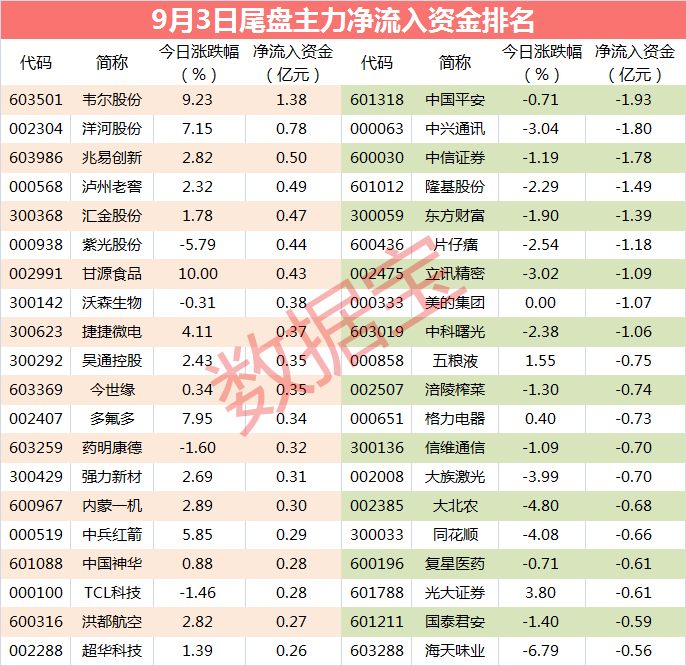Click stock name 大北农
The height and width of the screenshot is (666, 686).
(x=455, y=505)
